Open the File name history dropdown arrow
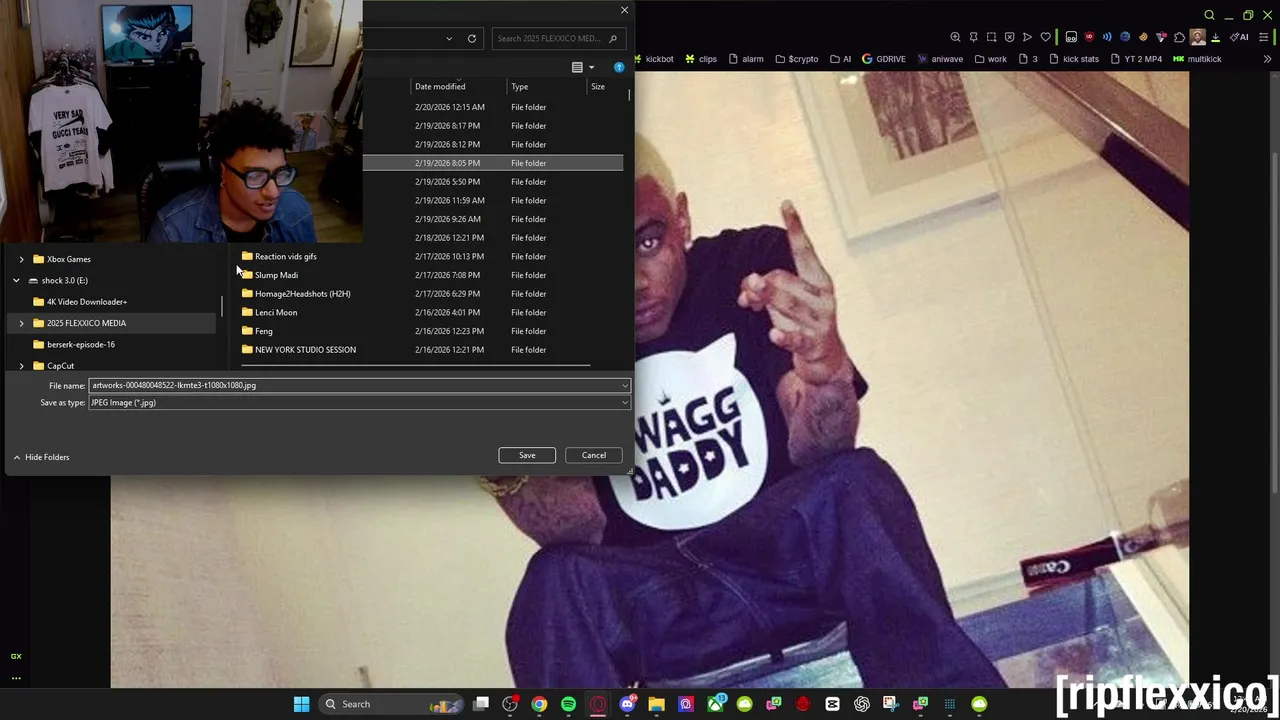Viewport: 1280px width, 720px height. (x=625, y=385)
